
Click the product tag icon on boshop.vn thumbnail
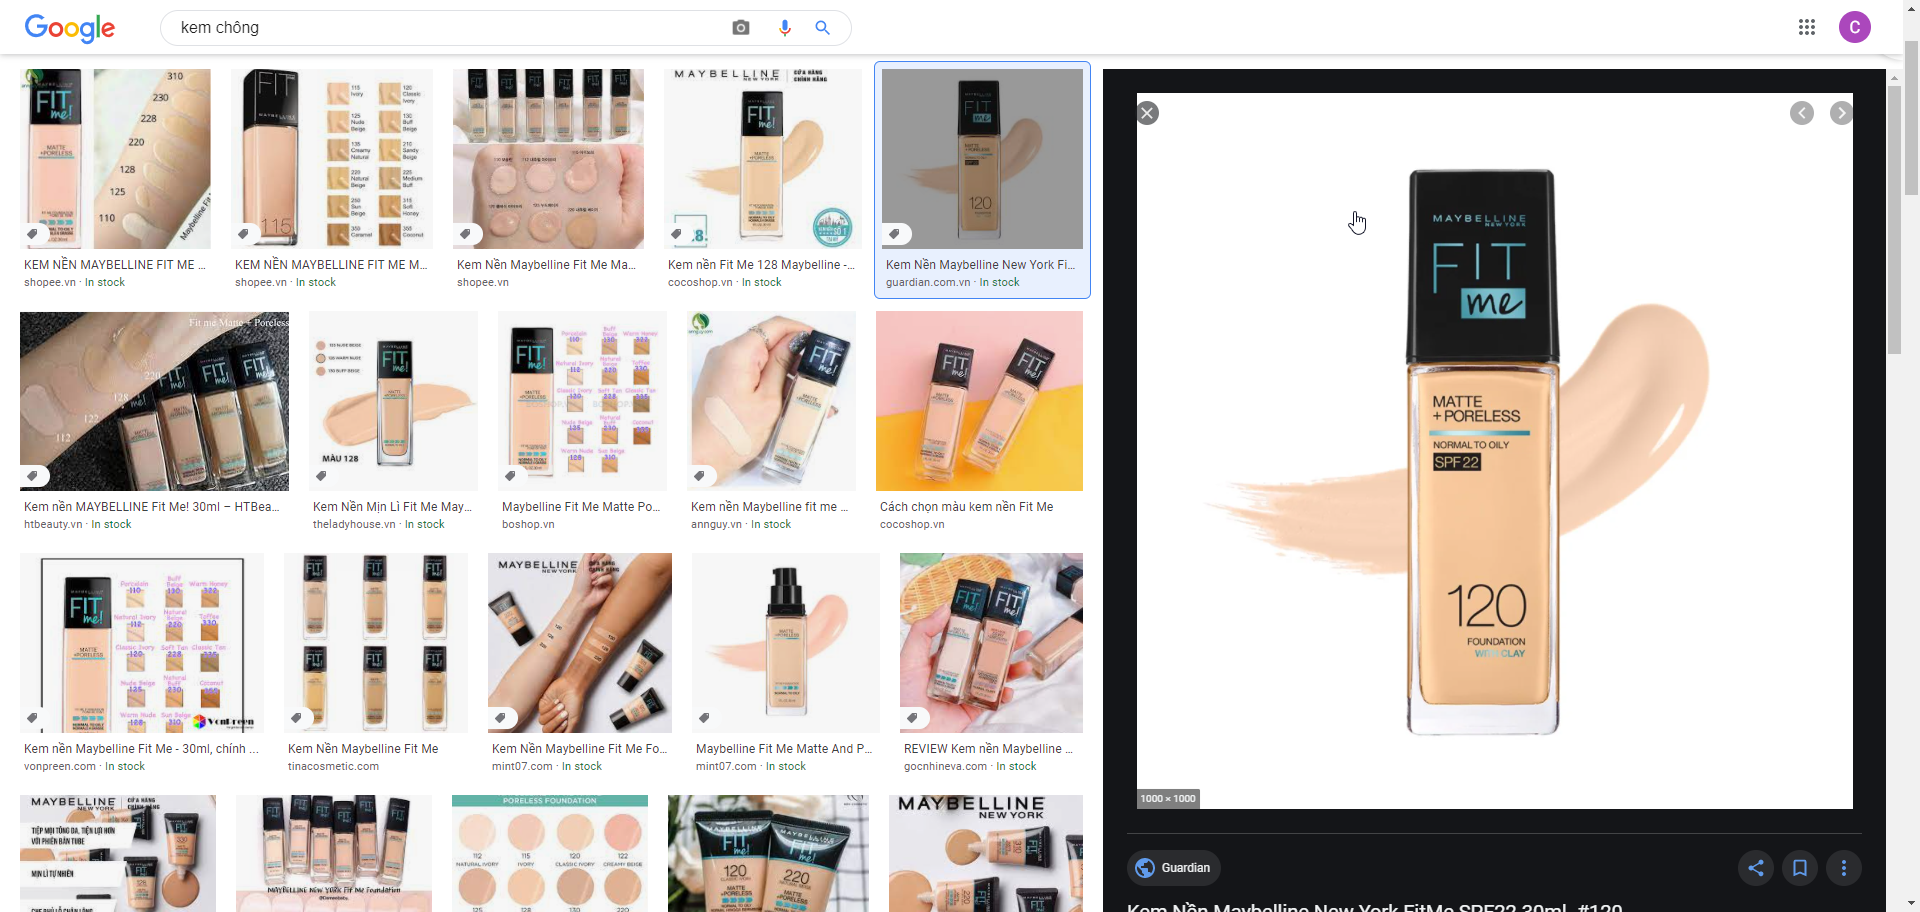click(511, 476)
